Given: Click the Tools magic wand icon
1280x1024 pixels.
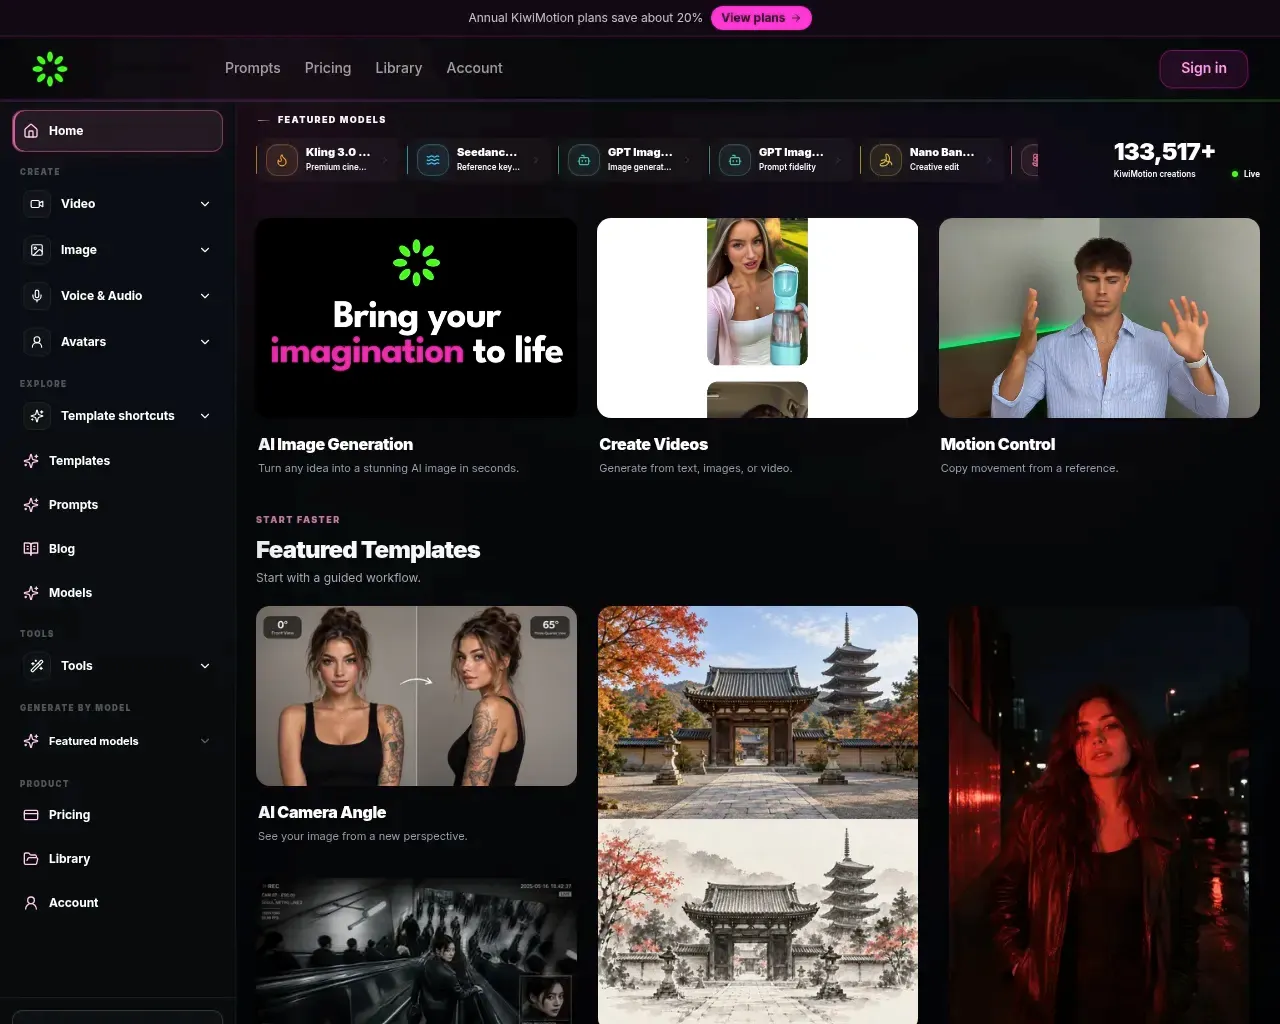Looking at the screenshot, I should click(x=37, y=666).
